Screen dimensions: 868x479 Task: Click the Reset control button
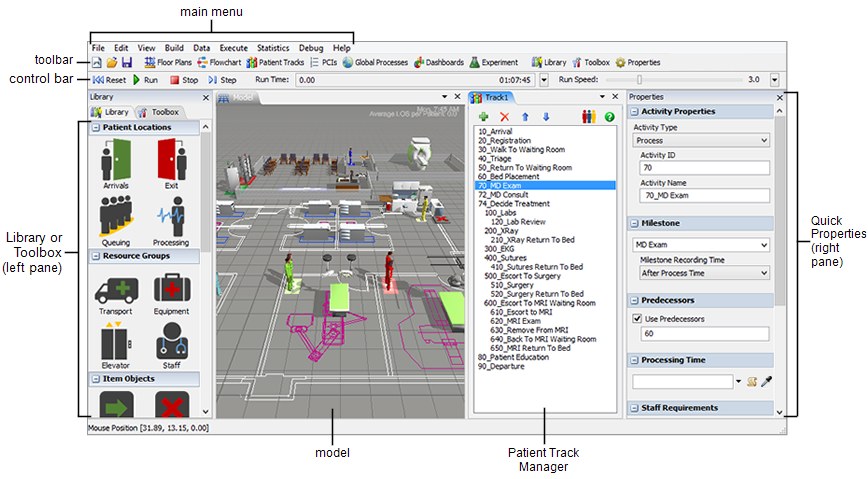tap(110, 80)
